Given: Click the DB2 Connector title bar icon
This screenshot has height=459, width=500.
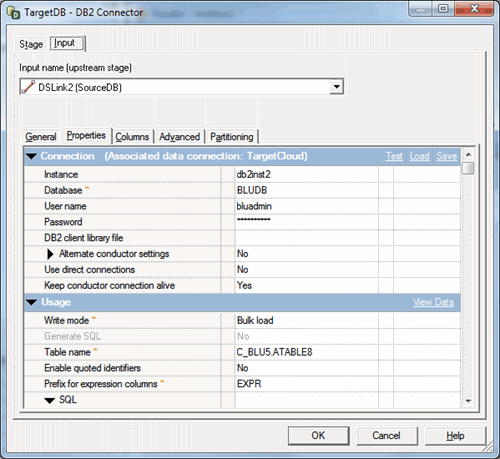Looking at the screenshot, I should point(14,13).
